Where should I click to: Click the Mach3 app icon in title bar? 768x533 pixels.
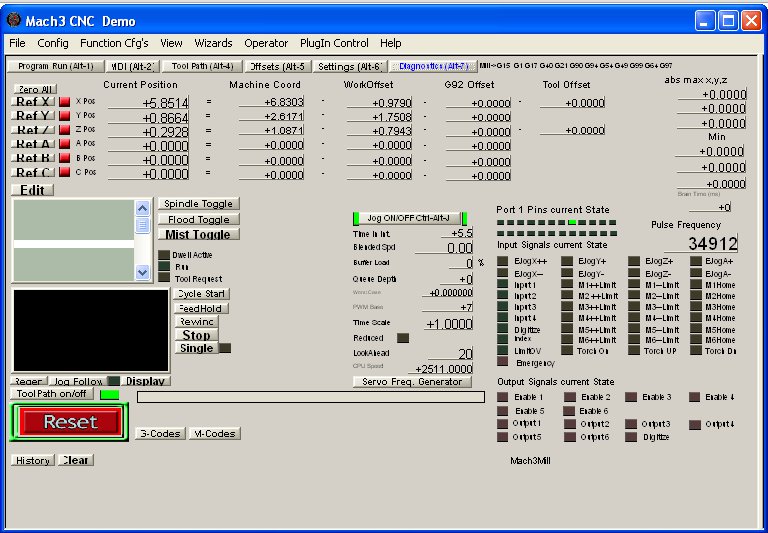14,21
